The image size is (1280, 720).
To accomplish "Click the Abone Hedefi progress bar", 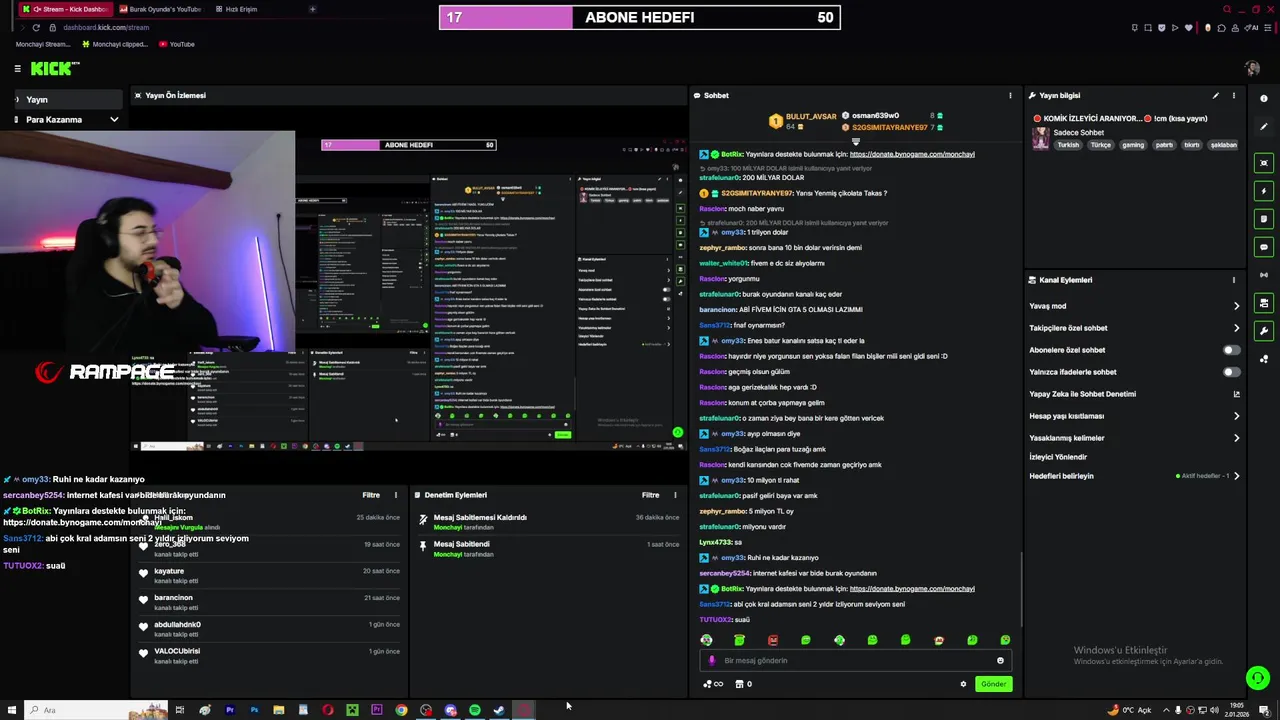I will 640,17.
